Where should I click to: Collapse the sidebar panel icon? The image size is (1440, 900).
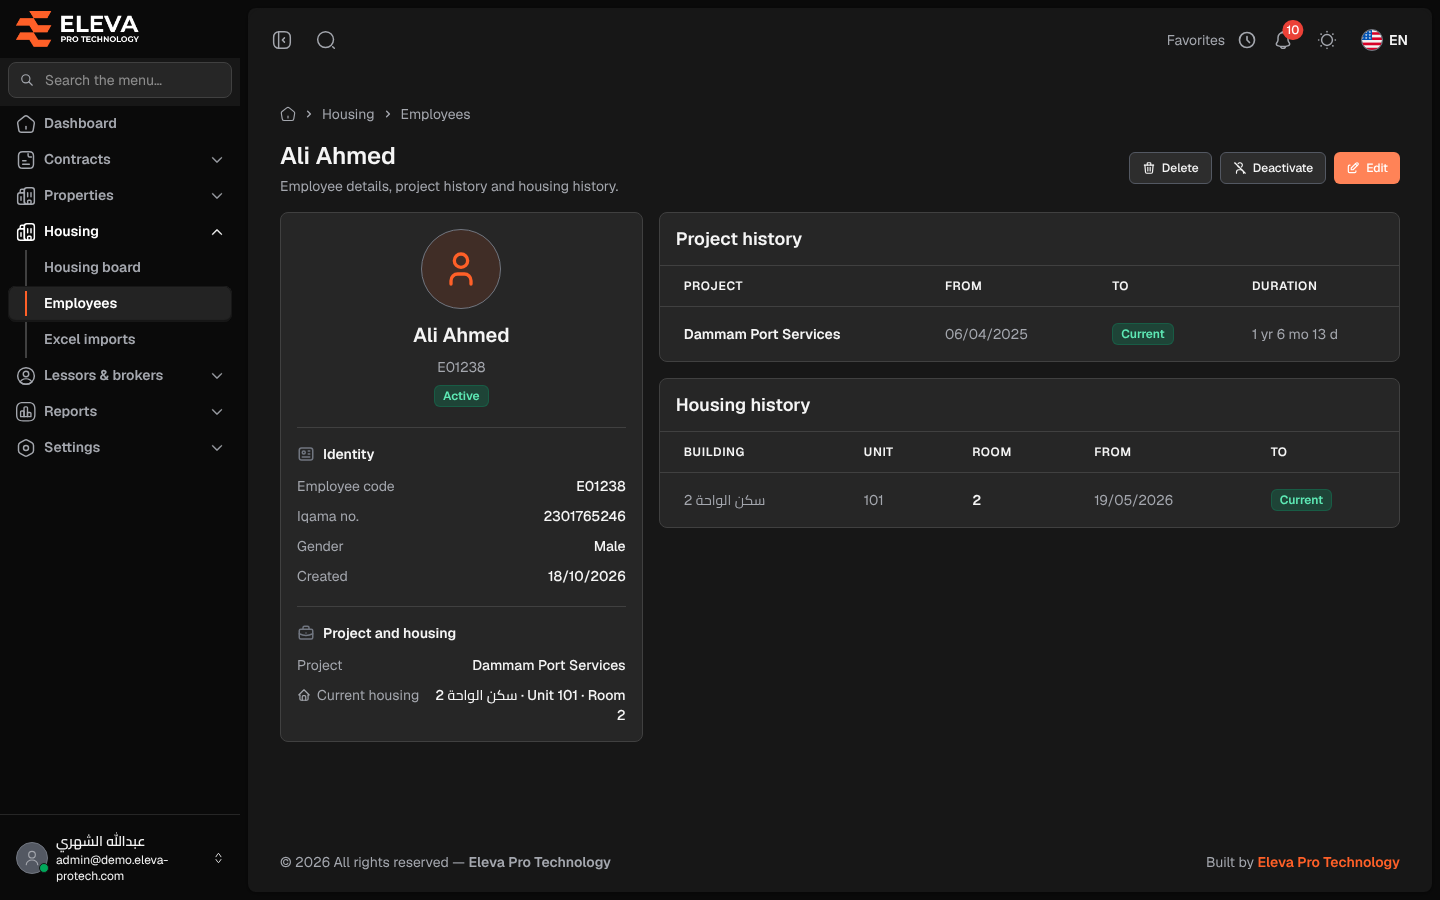(x=282, y=40)
